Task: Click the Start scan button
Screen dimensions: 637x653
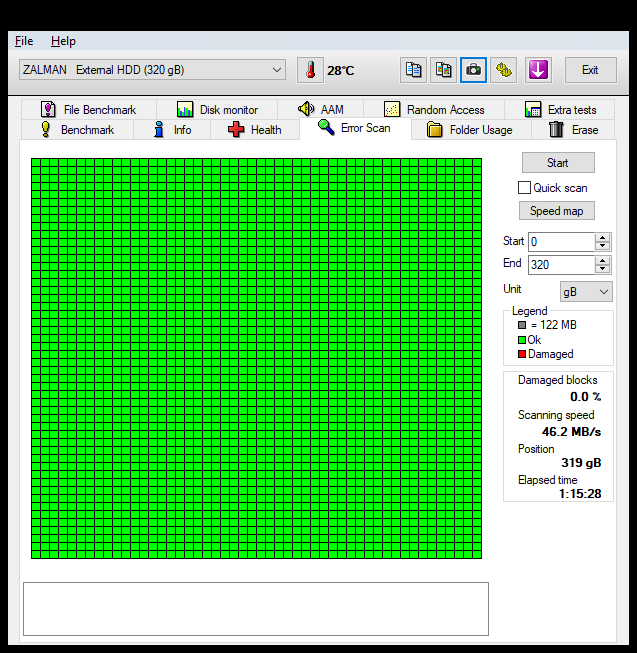Action: click(558, 162)
